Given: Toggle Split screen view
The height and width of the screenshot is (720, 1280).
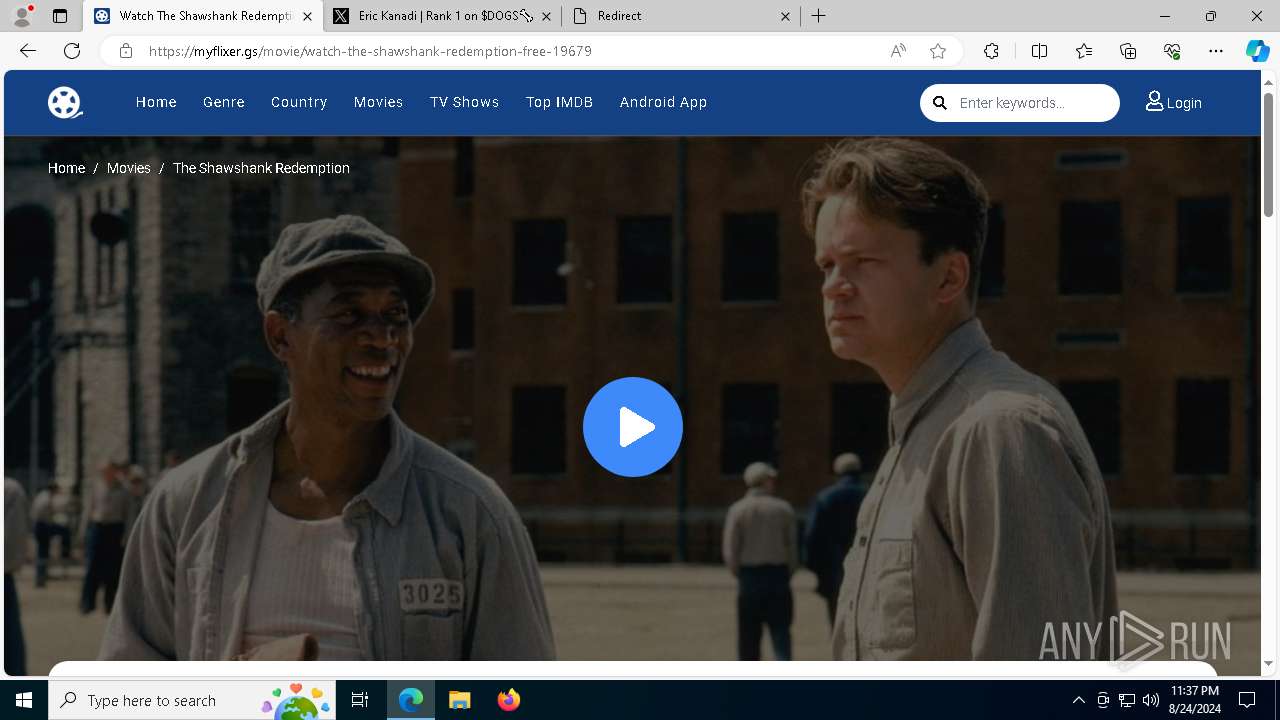Looking at the screenshot, I should pyautogui.click(x=1039, y=51).
